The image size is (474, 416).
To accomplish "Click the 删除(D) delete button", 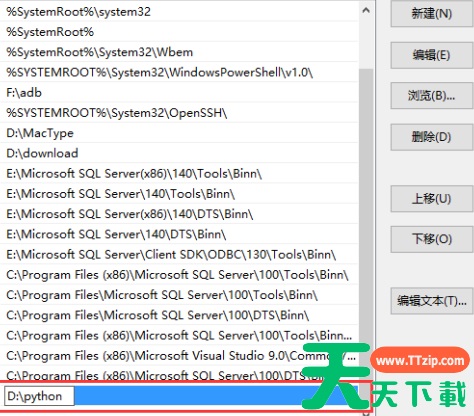I will [432, 137].
